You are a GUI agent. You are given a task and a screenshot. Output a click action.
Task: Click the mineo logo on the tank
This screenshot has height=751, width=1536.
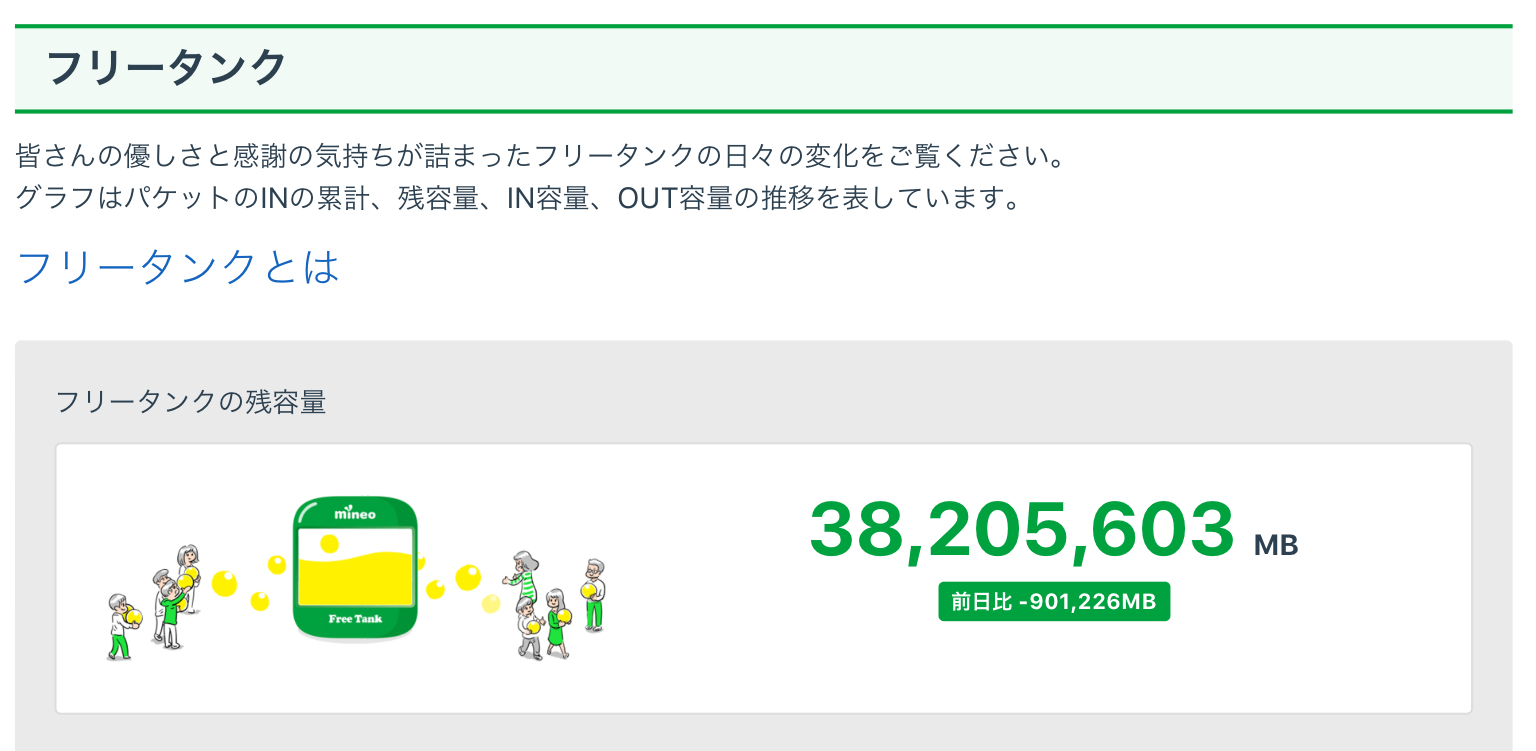(x=355, y=514)
